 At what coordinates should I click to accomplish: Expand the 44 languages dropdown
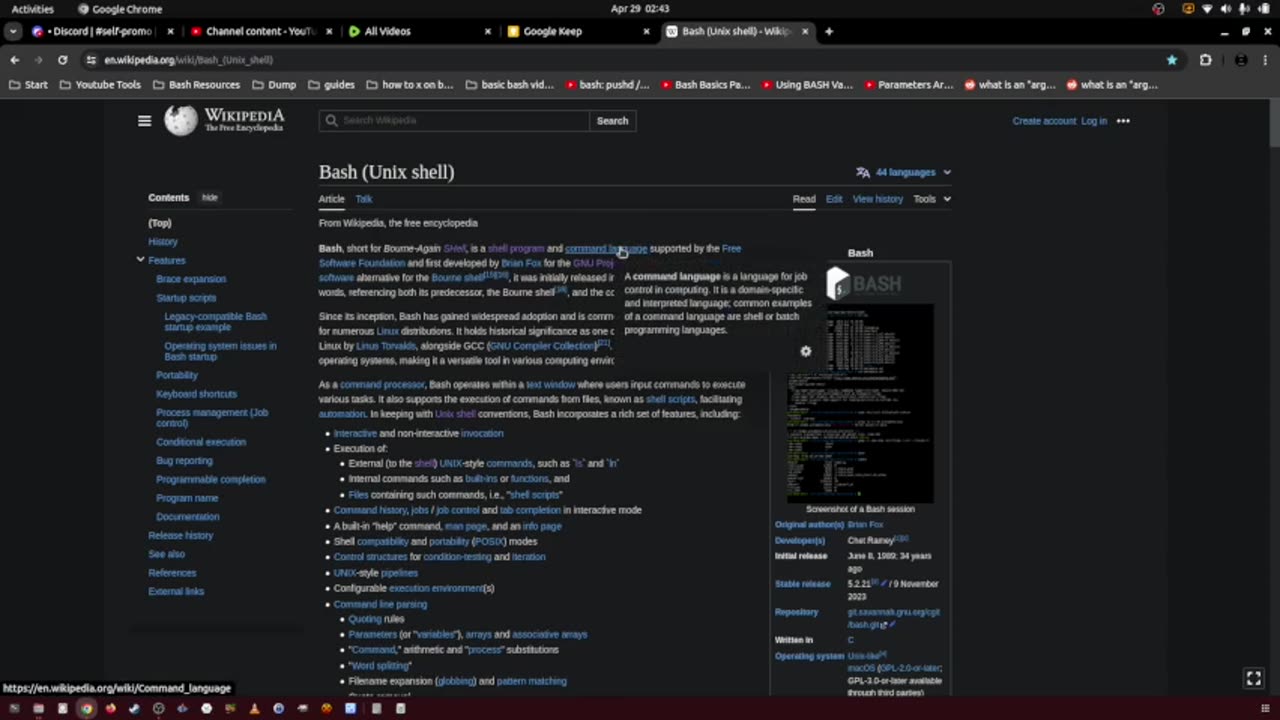(x=904, y=172)
